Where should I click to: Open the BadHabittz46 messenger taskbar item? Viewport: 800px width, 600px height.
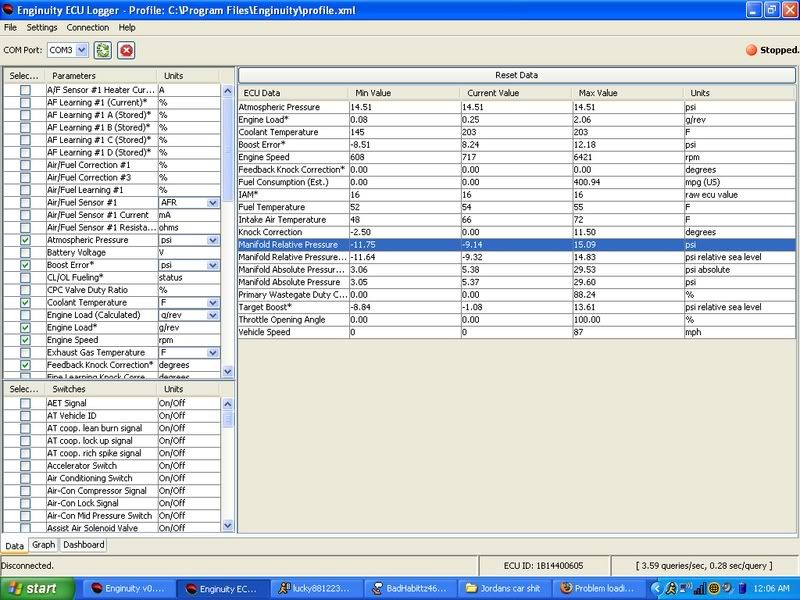[410, 588]
